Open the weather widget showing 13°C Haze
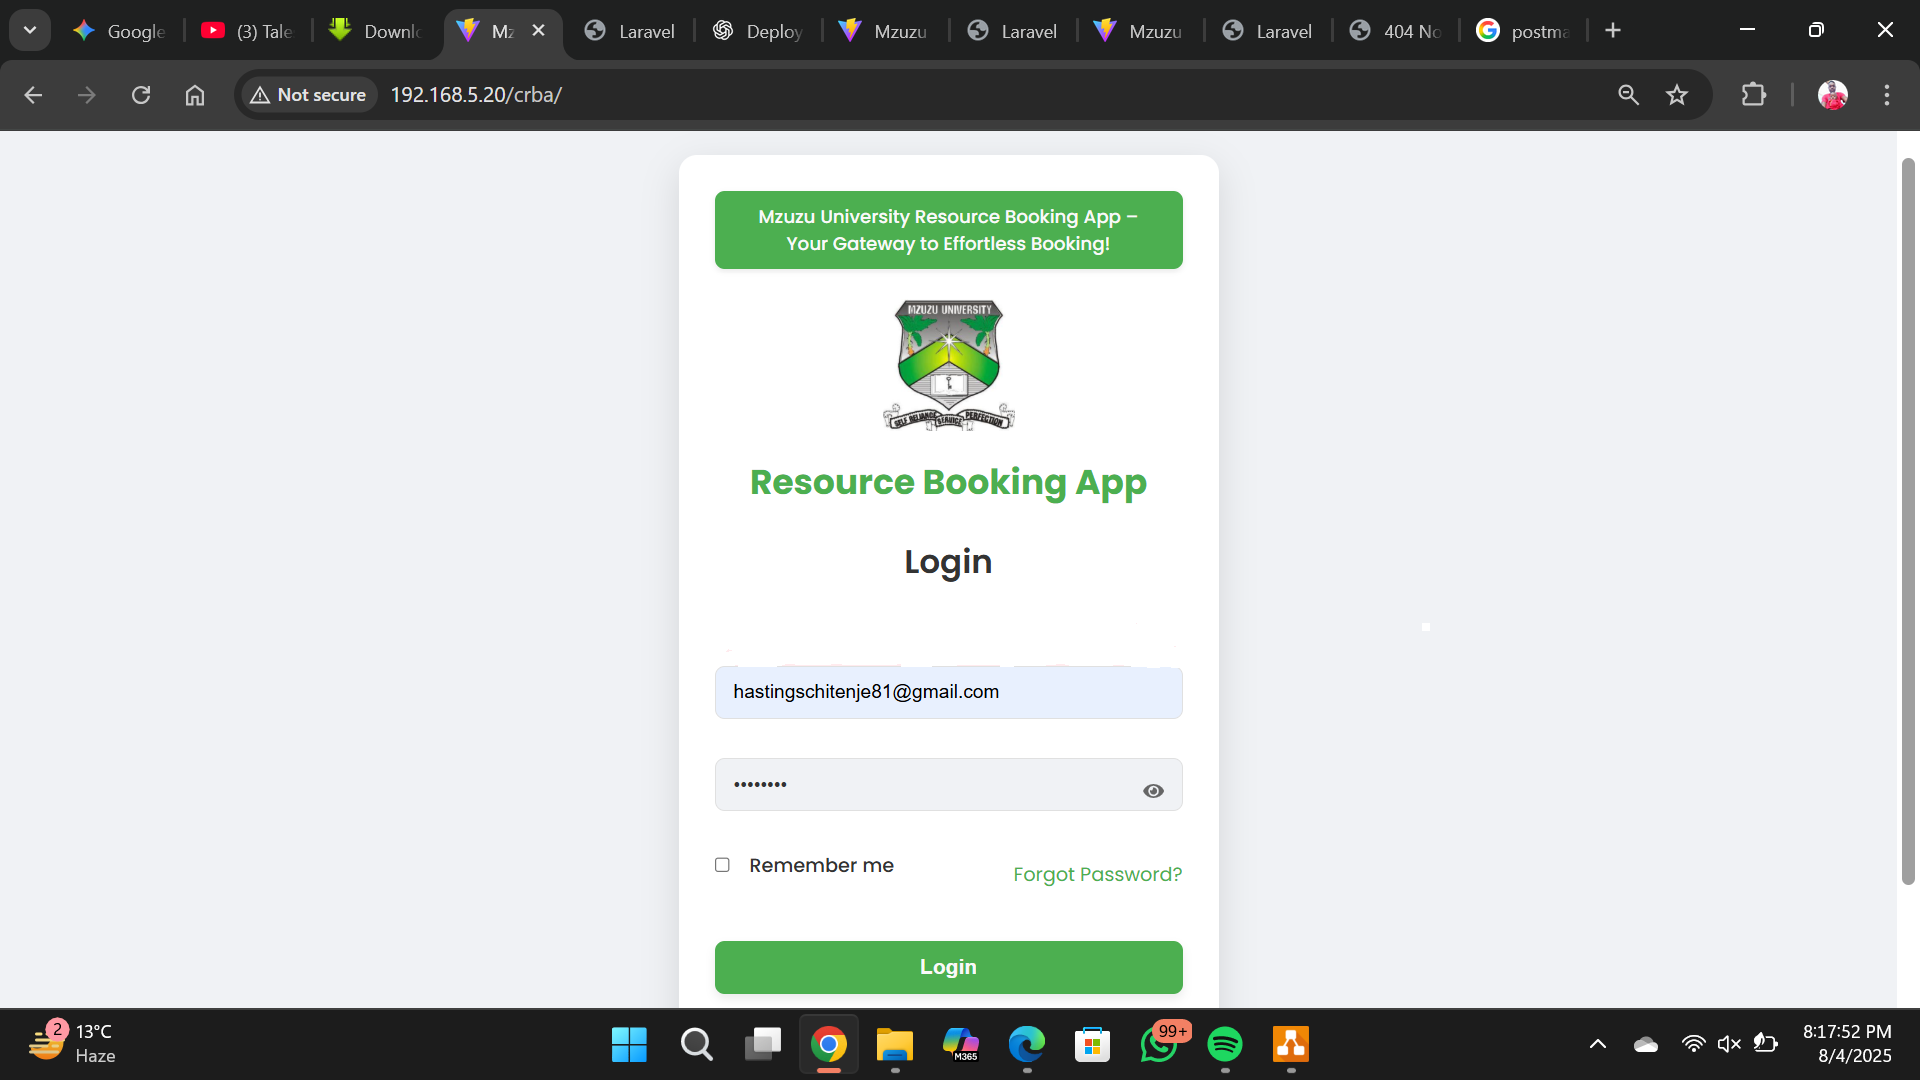 pos(72,1043)
